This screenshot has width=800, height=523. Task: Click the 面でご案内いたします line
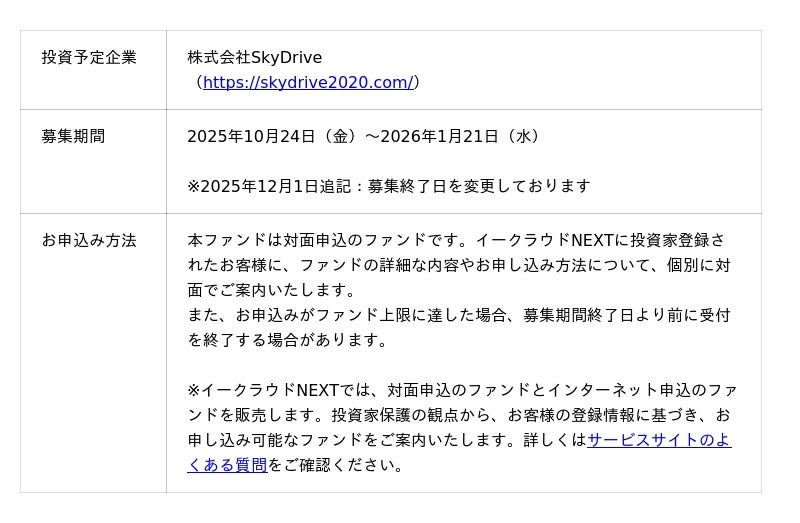pyautogui.click(x=272, y=290)
